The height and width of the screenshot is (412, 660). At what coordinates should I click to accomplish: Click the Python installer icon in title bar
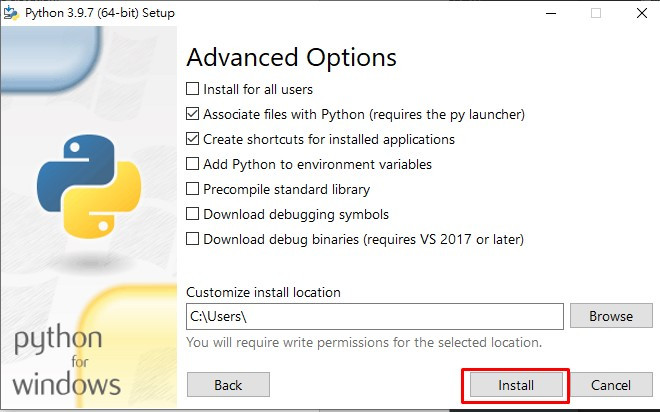11,13
